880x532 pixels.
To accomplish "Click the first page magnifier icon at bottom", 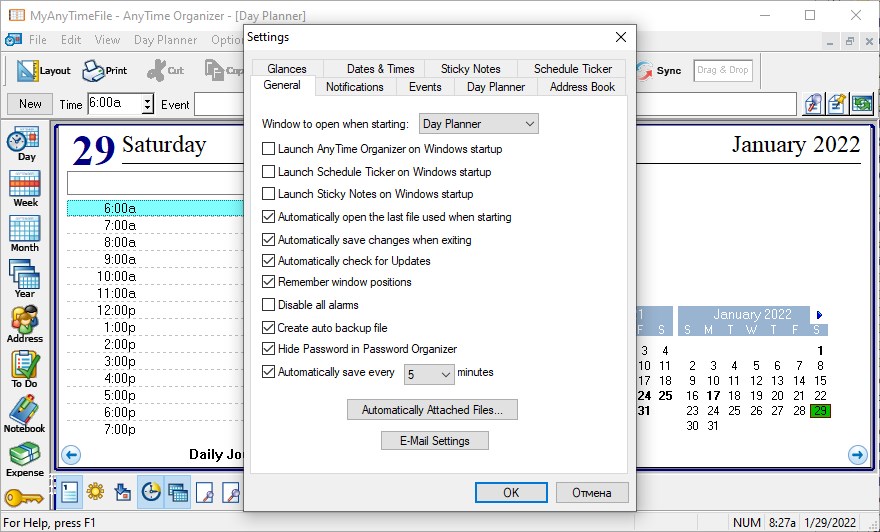I will point(205,493).
